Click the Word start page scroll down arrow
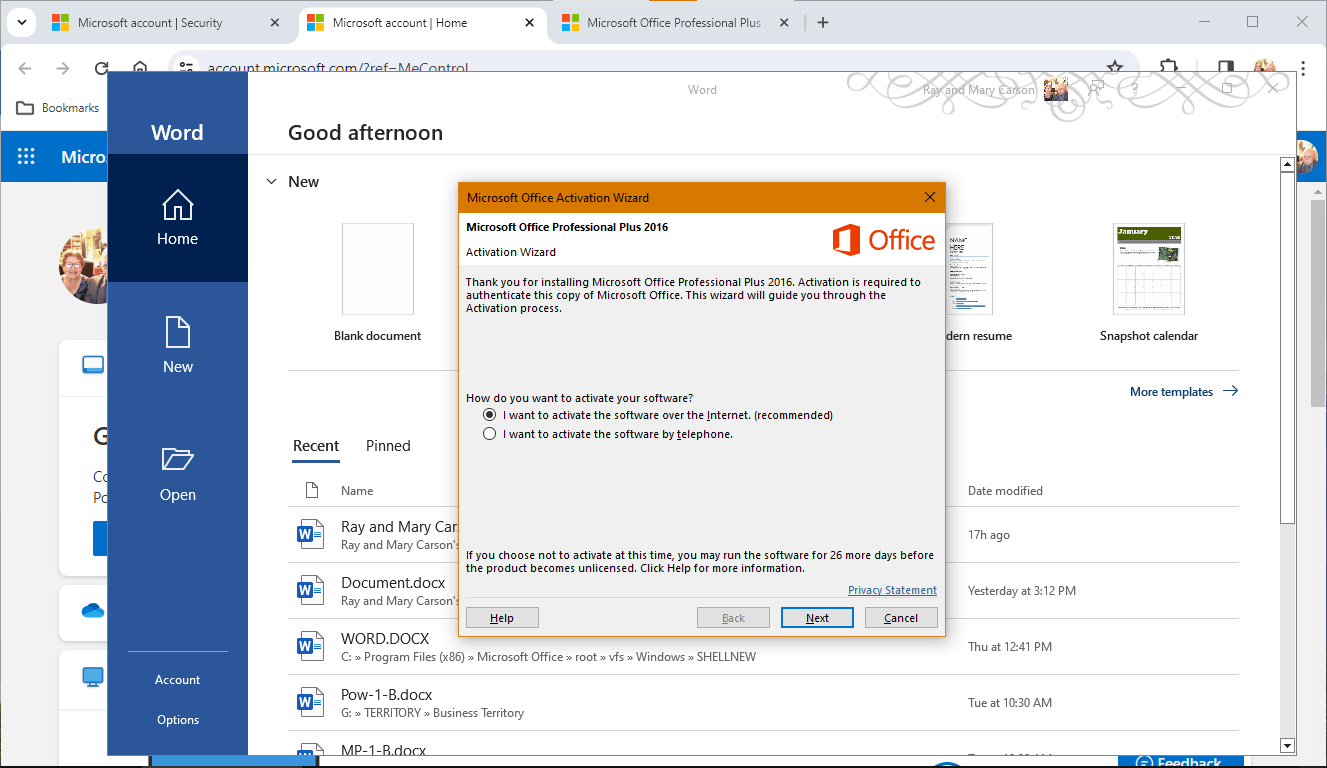 1288,745
